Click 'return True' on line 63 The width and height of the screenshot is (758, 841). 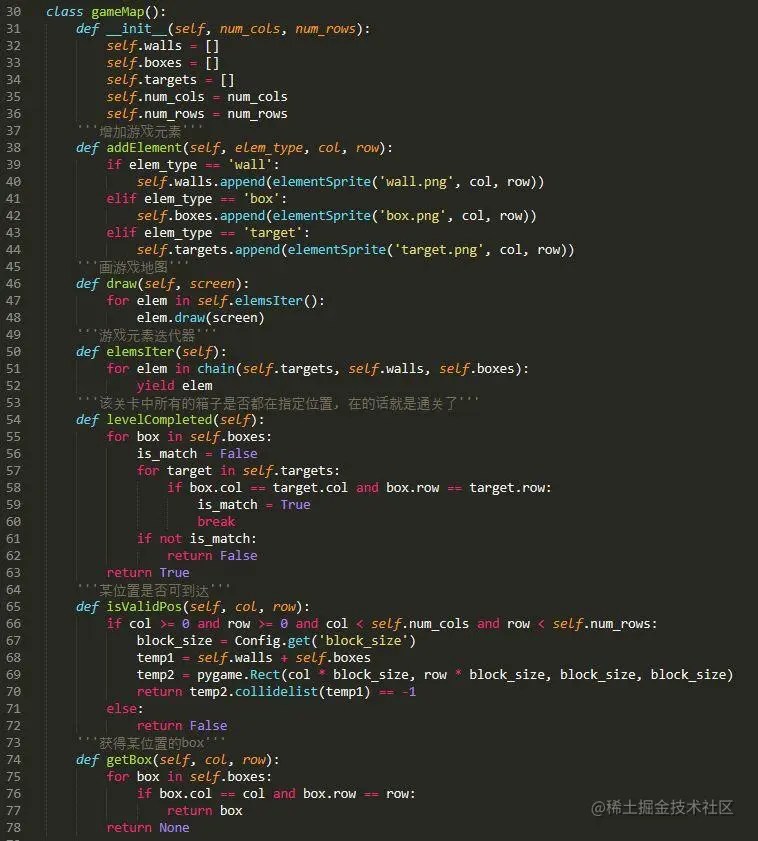[148, 573]
